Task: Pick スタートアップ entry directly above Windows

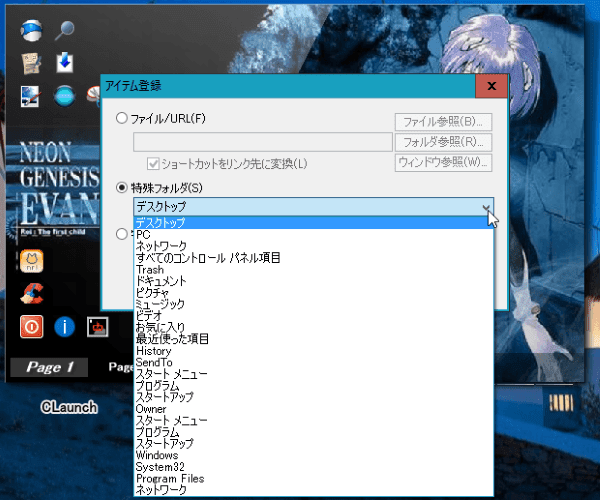Action: click(x=313, y=444)
